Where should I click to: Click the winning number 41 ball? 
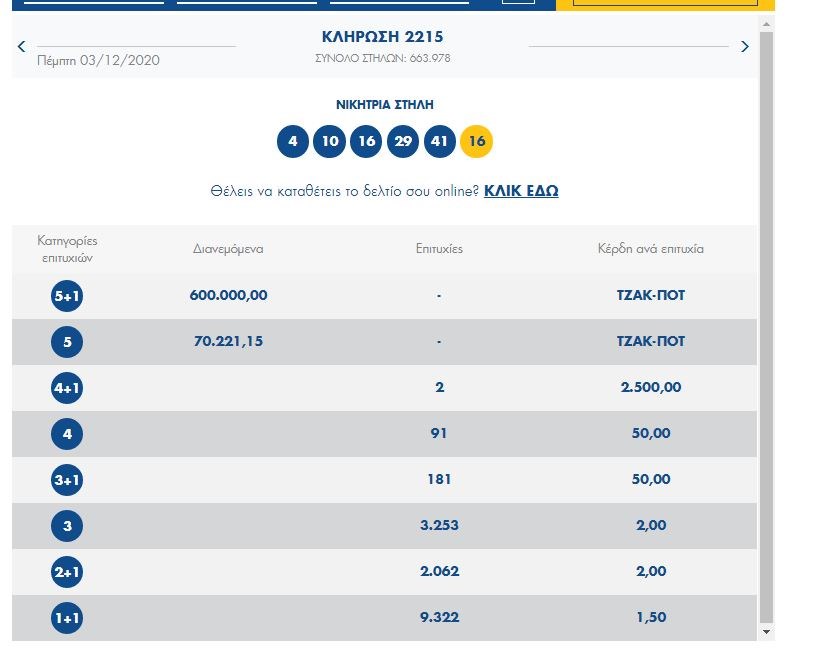[440, 141]
